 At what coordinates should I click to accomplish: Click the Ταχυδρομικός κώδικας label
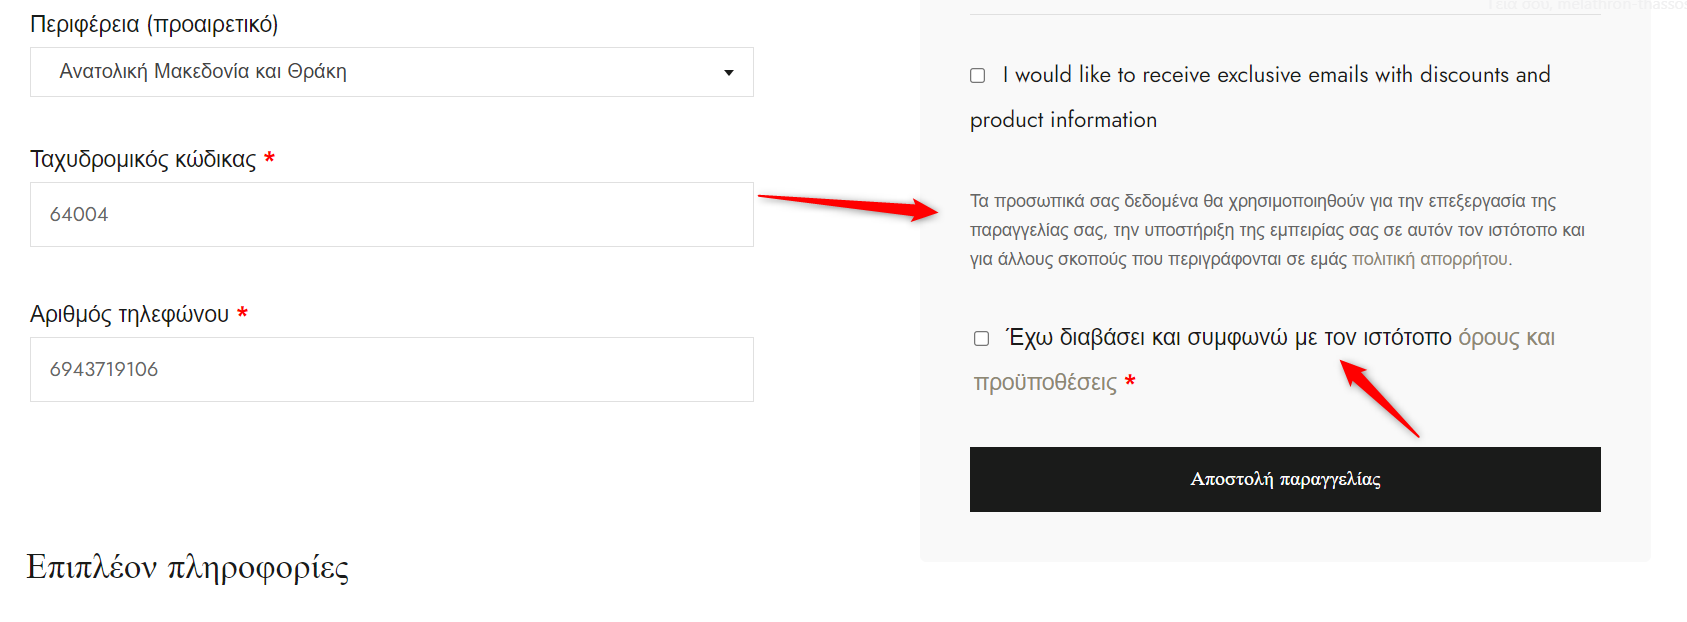click(143, 159)
